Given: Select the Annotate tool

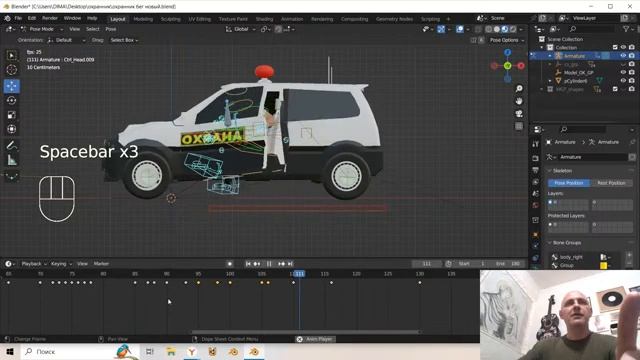Looking at the screenshot, I should 11,145.
